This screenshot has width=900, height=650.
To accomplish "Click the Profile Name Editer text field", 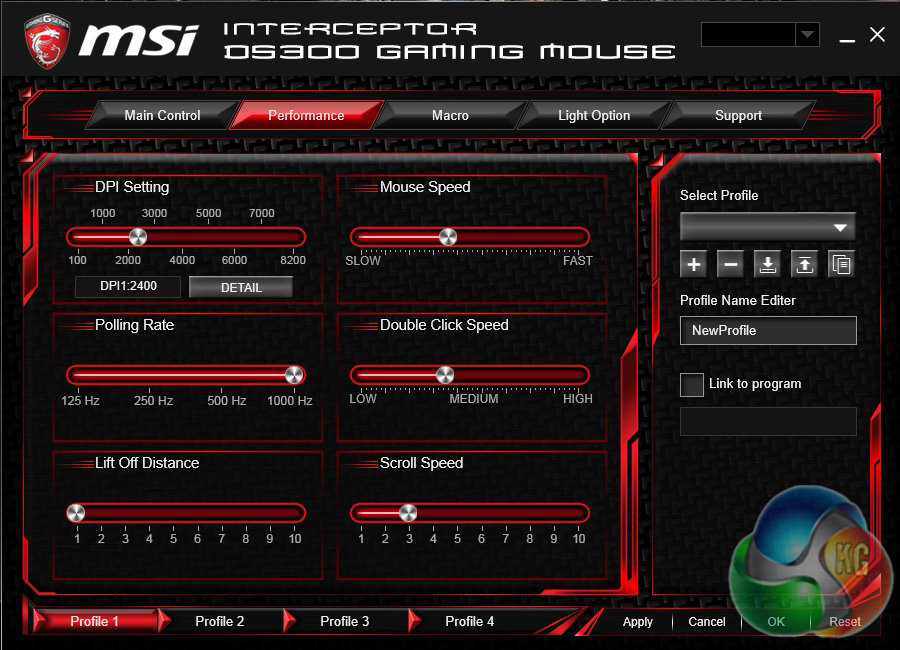I will click(x=768, y=330).
